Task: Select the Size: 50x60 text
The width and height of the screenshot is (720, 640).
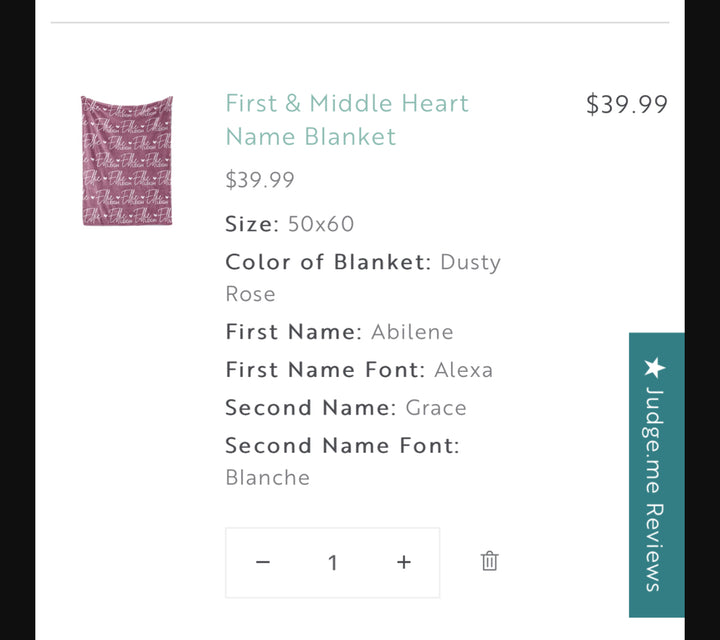Action: pyautogui.click(x=290, y=224)
